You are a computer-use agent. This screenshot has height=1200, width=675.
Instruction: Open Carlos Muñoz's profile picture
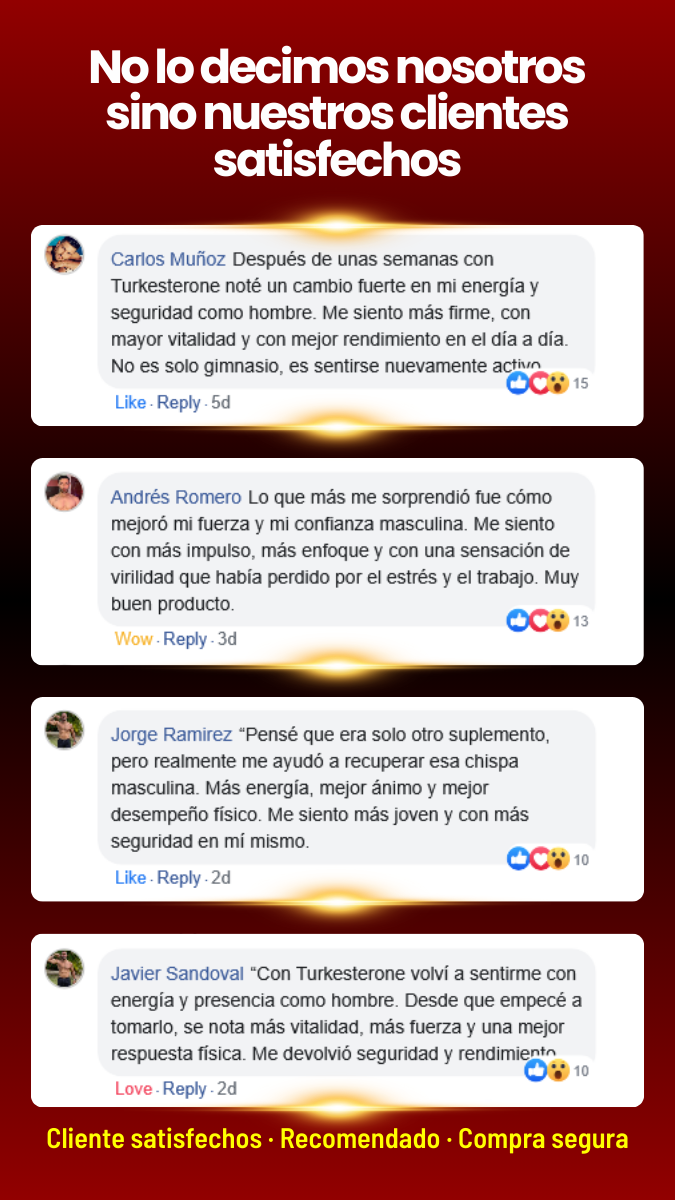pyautogui.click(x=64, y=254)
